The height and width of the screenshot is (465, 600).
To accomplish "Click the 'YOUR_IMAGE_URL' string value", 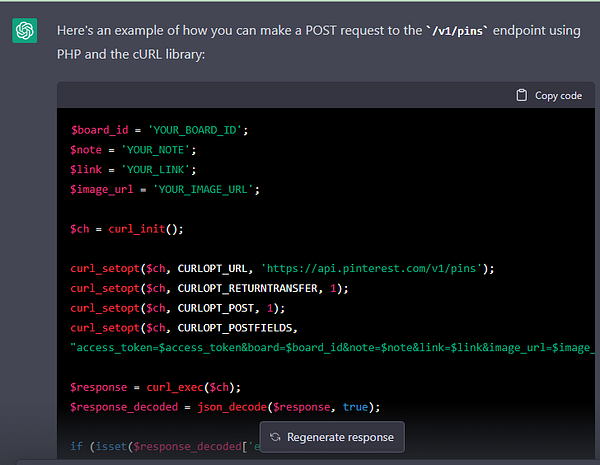I will pos(194,189).
